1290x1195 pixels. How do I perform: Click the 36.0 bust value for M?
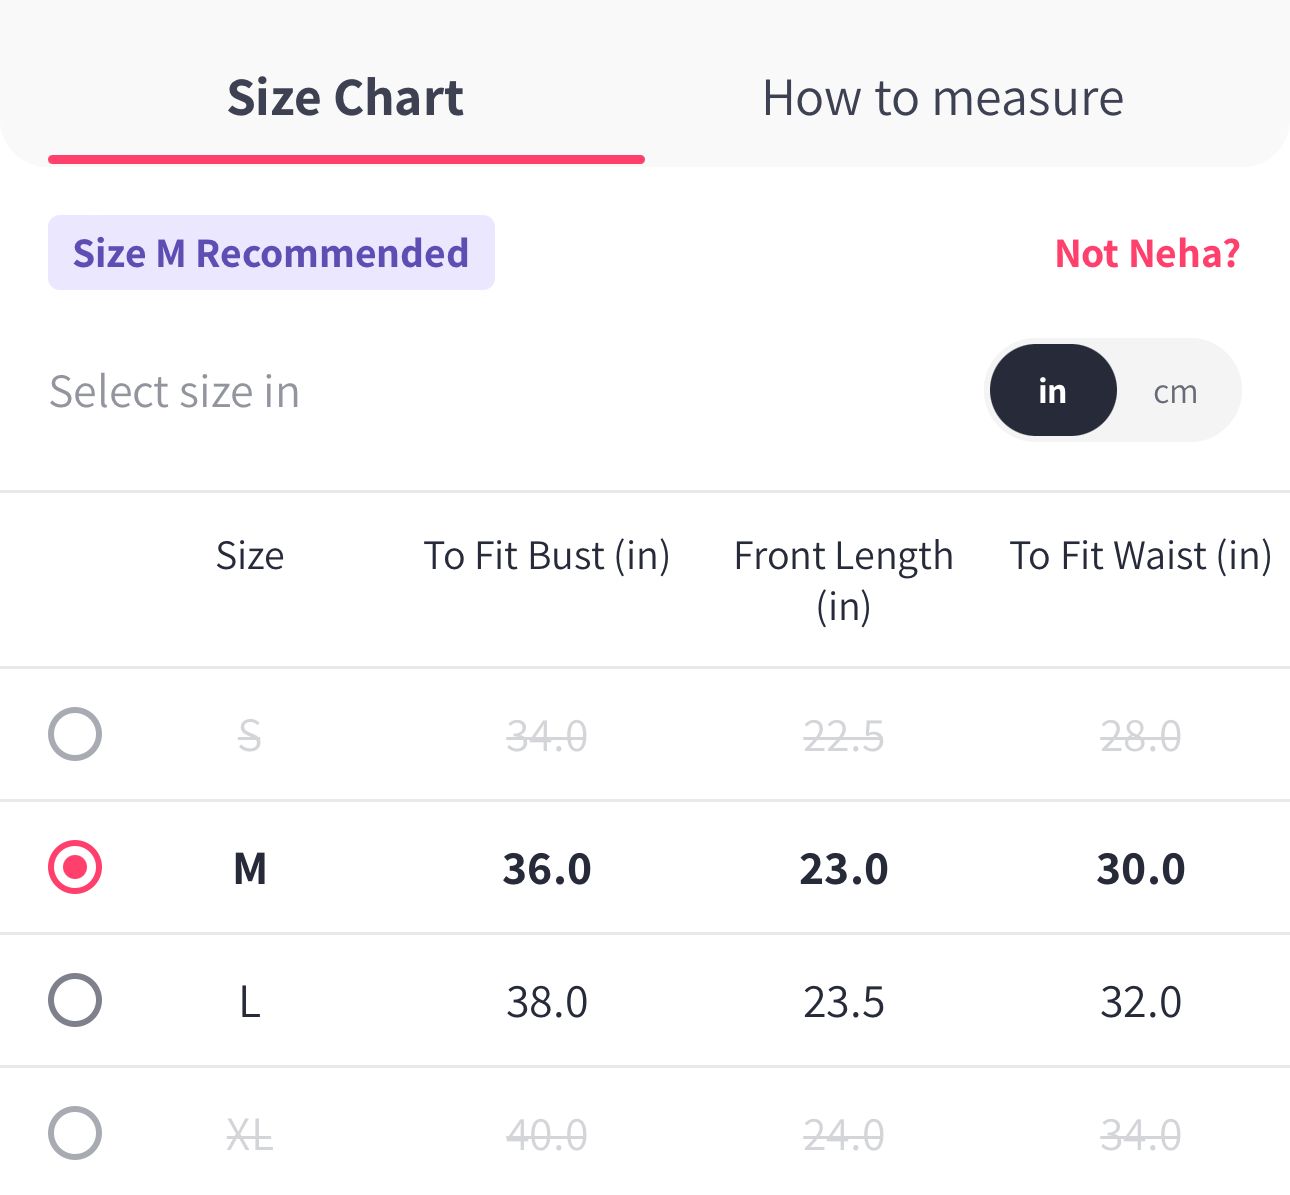point(546,868)
